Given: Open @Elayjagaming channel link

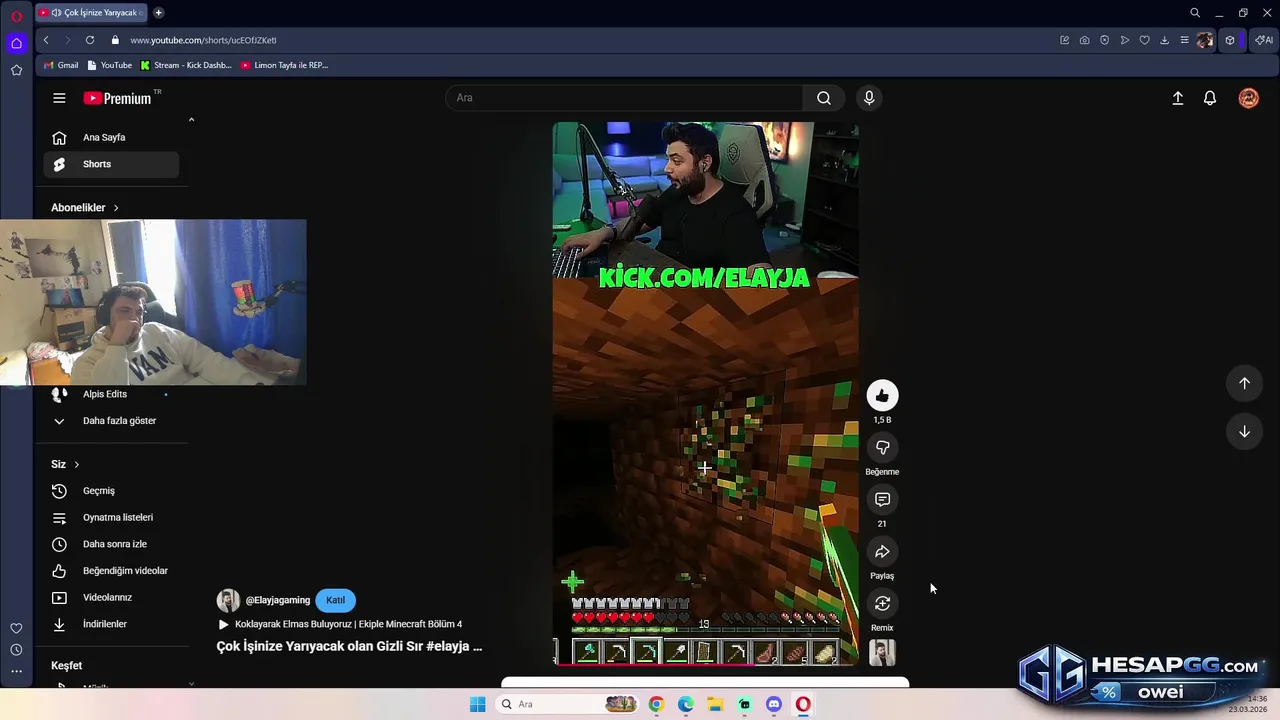Looking at the screenshot, I should 277,600.
